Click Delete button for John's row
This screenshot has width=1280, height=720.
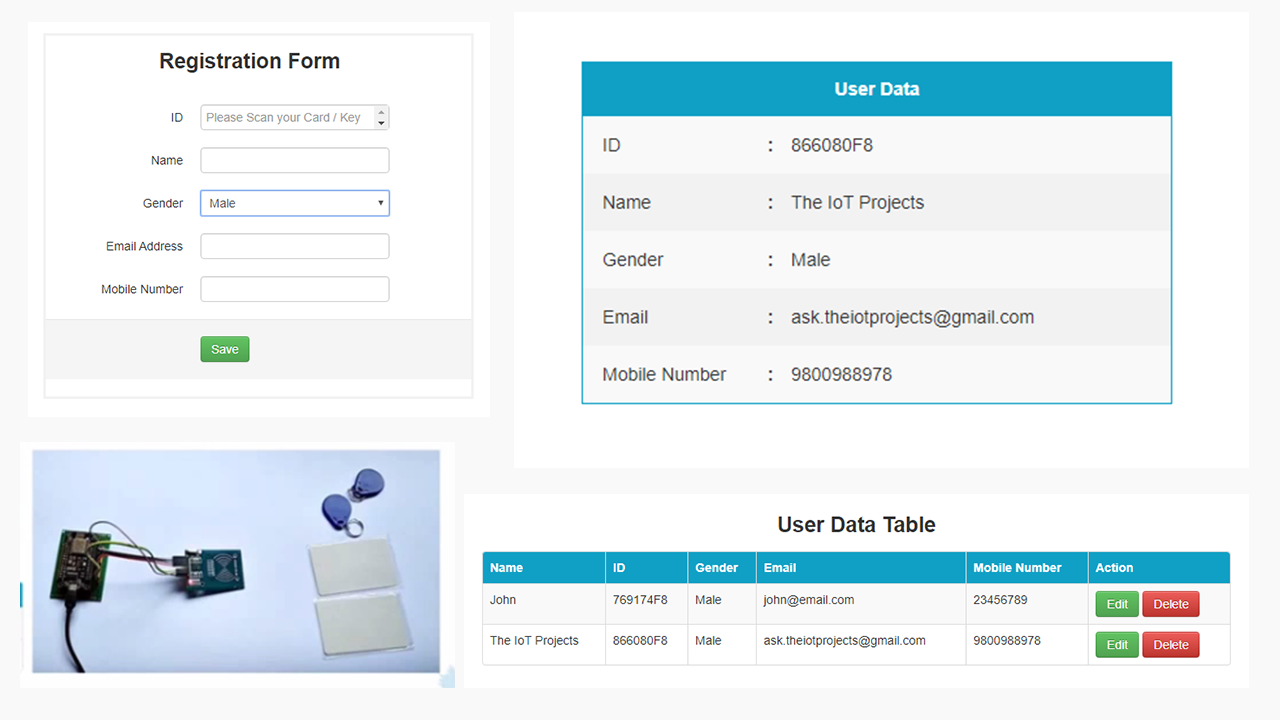coord(1170,604)
